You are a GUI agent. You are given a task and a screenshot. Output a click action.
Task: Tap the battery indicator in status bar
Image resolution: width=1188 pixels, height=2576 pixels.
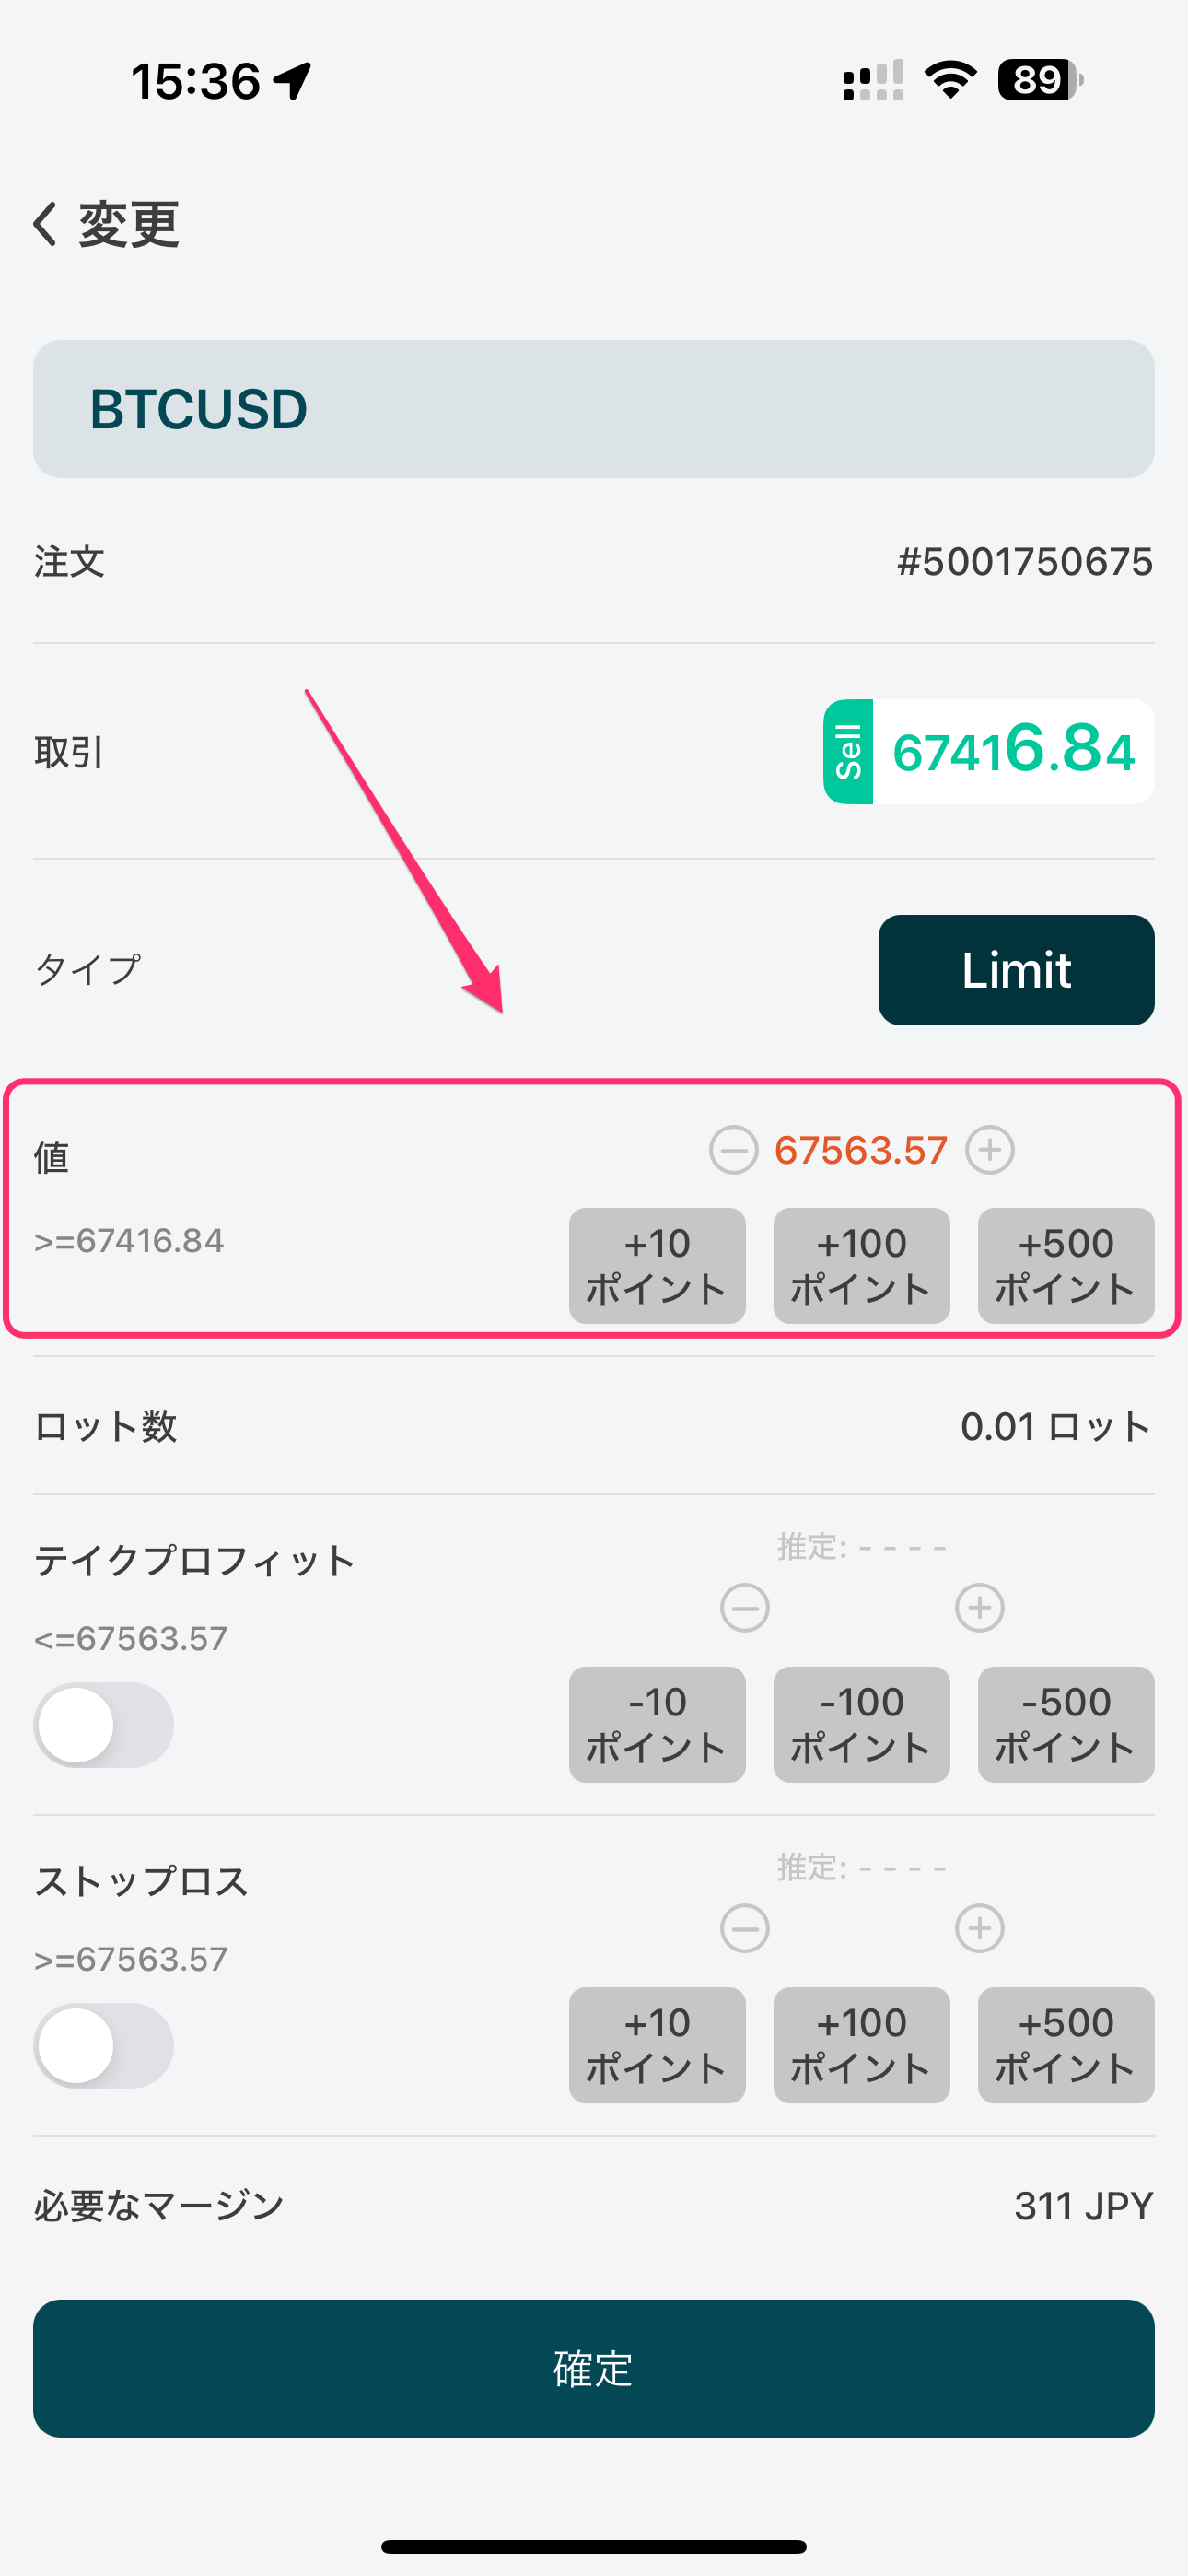[x=1040, y=80]
